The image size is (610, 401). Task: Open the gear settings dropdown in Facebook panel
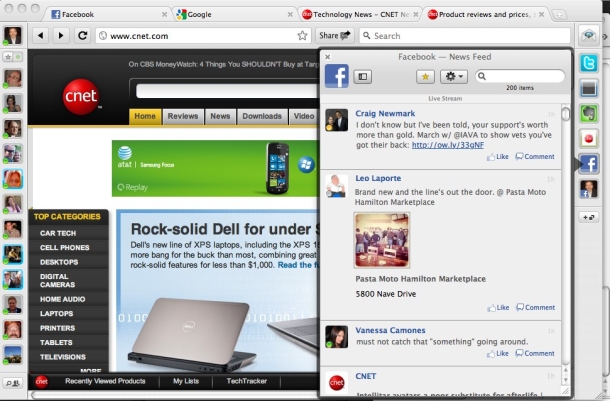(454, 77)
